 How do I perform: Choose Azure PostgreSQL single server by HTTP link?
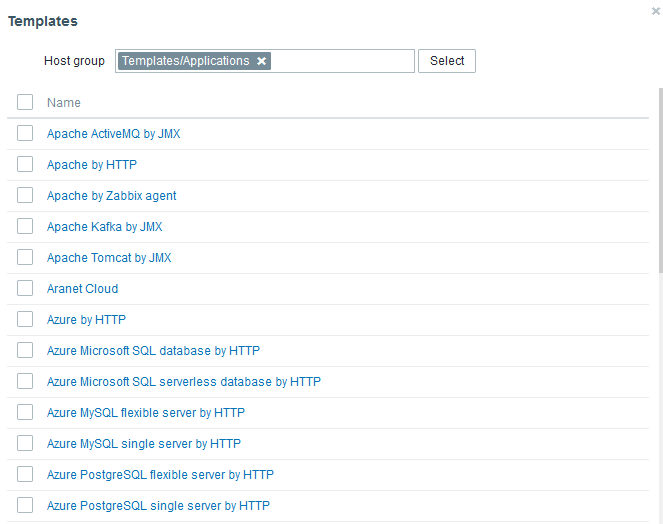pos(158,506)
